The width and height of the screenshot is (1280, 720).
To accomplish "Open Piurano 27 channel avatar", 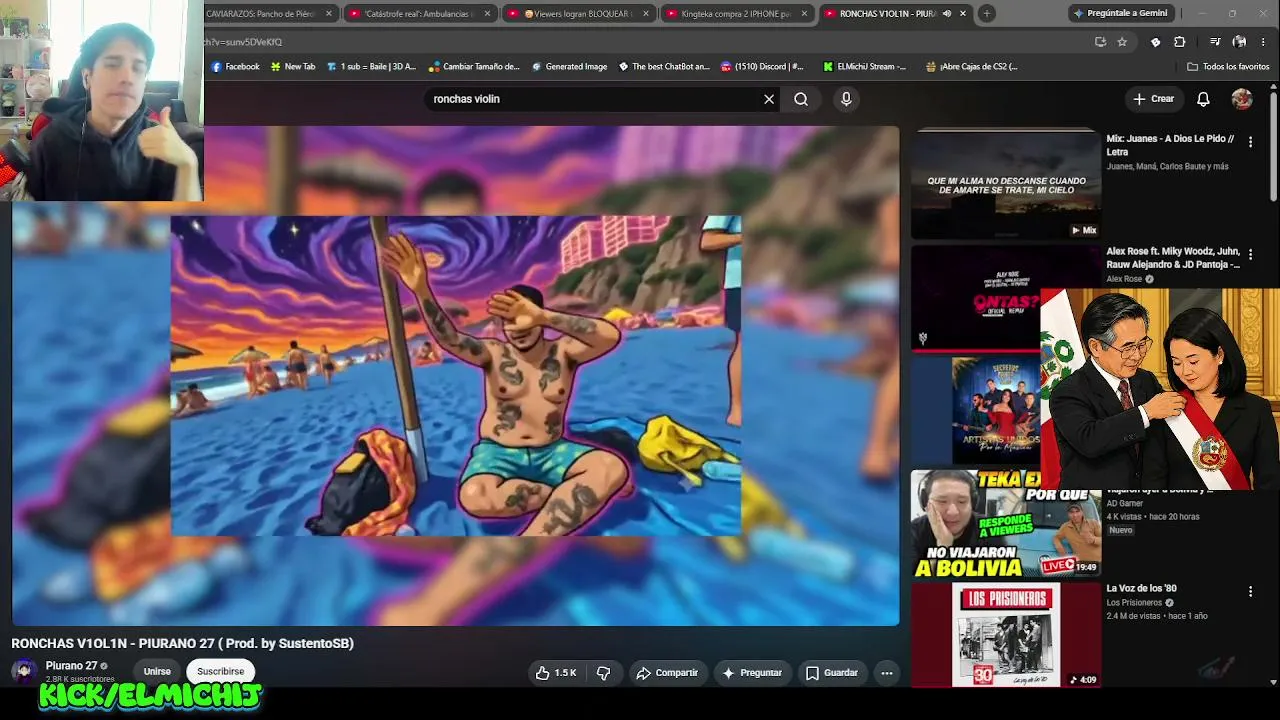I will pos(24,671).
